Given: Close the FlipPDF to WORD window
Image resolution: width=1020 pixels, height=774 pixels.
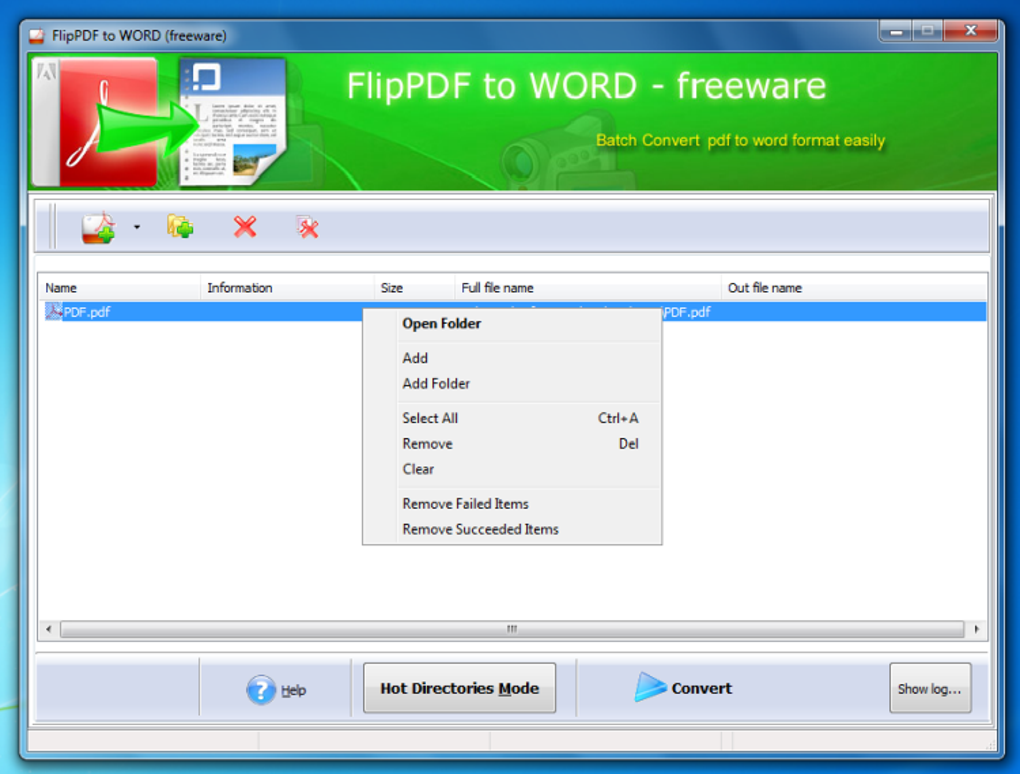Looking at the screenshot, I should pos(971,31).
